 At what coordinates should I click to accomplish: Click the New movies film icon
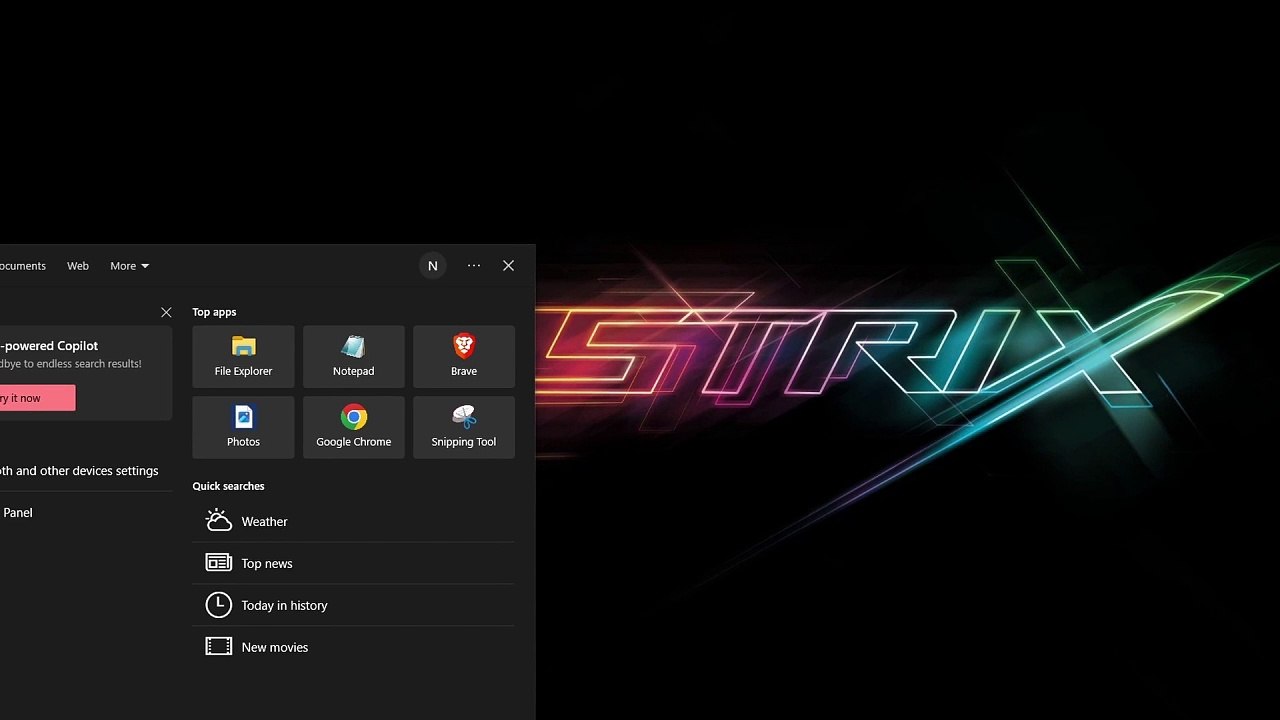pos(218,647)
